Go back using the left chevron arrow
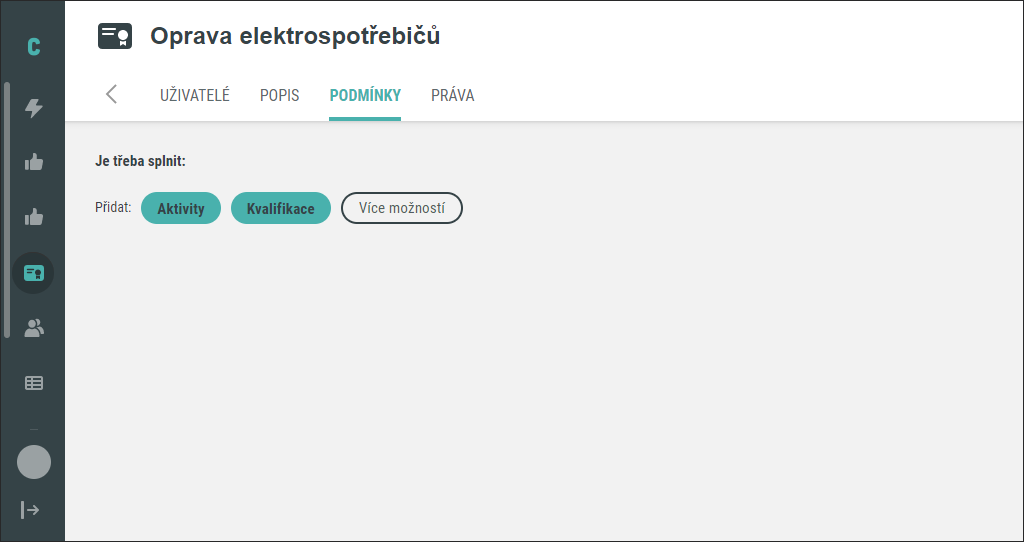1024x542 pixels. coord(112,94)
